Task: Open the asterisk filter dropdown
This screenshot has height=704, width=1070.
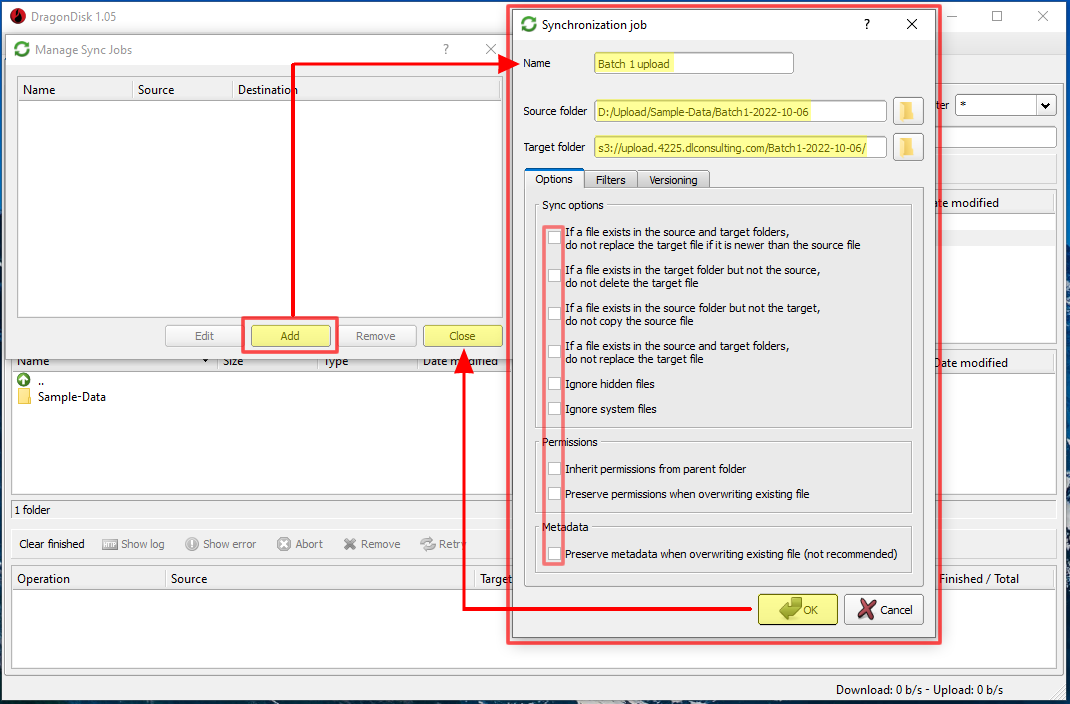Action: (1045, 104)
